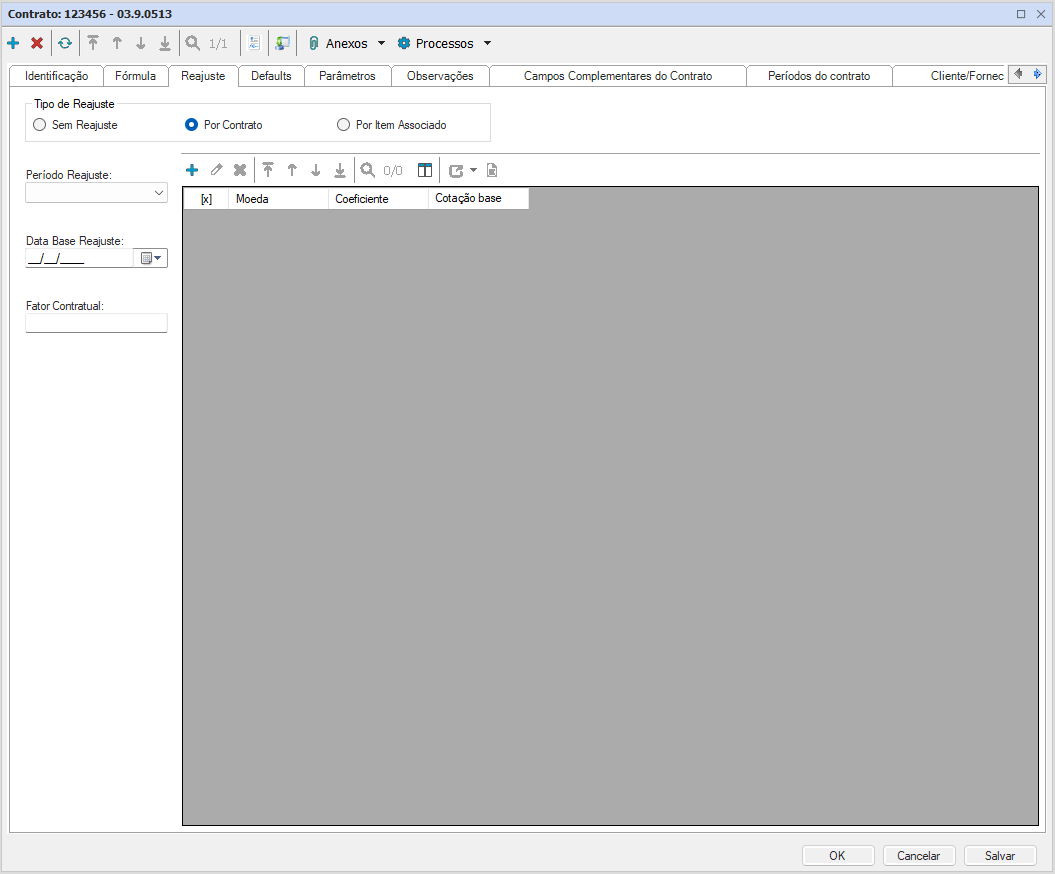The image size is (1055, 874).
Task: Maximize the Contrato window
Action: pyautogui.click(x=1021, y=13)
